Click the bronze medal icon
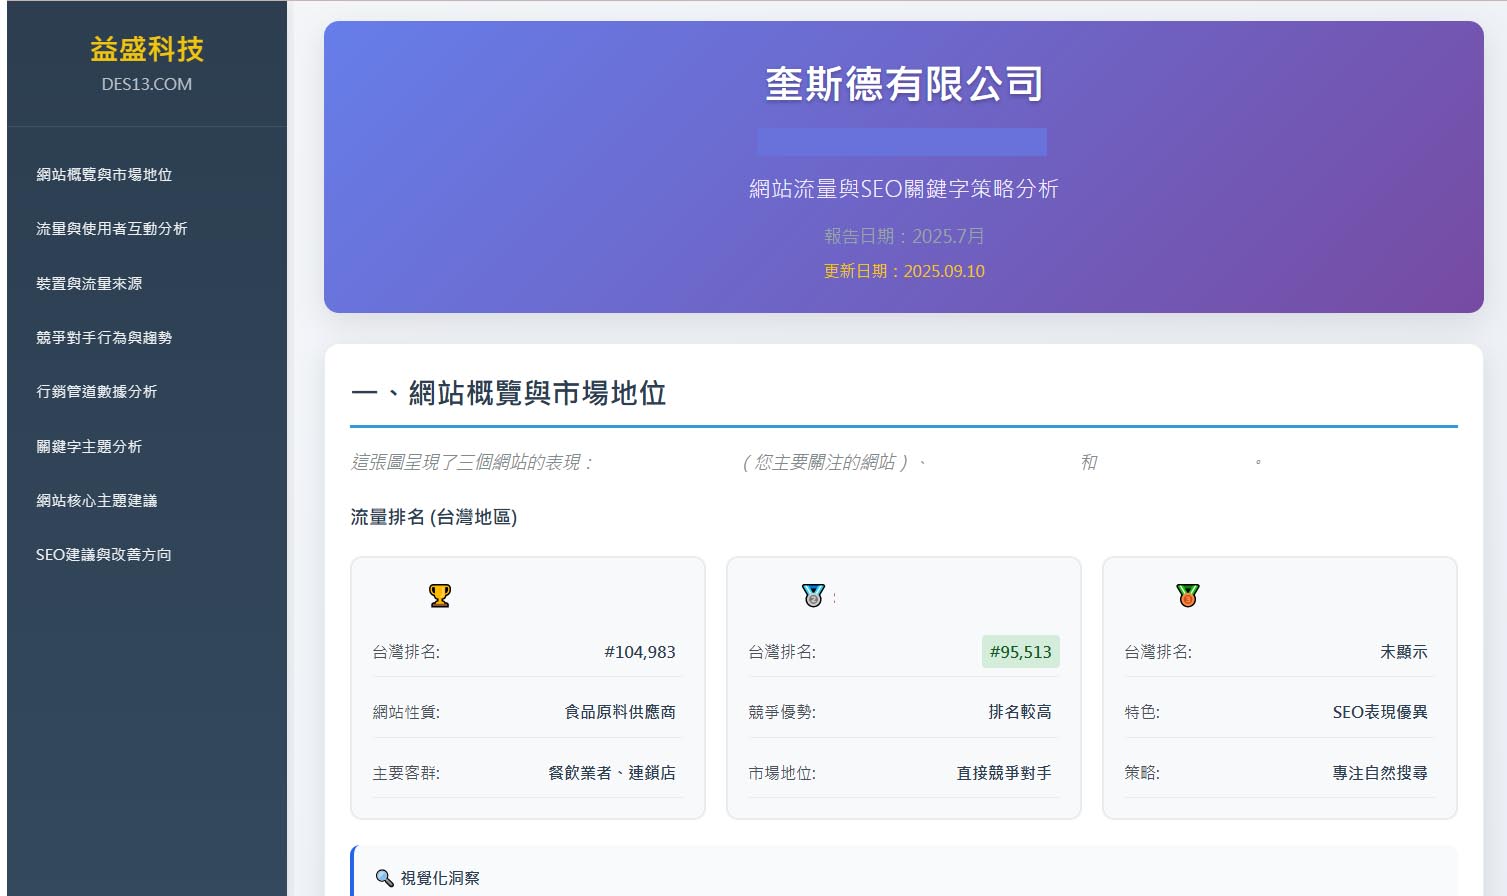Viewport: 1507px width, 896px height. pyautogui.click(x=1187, y=596)
